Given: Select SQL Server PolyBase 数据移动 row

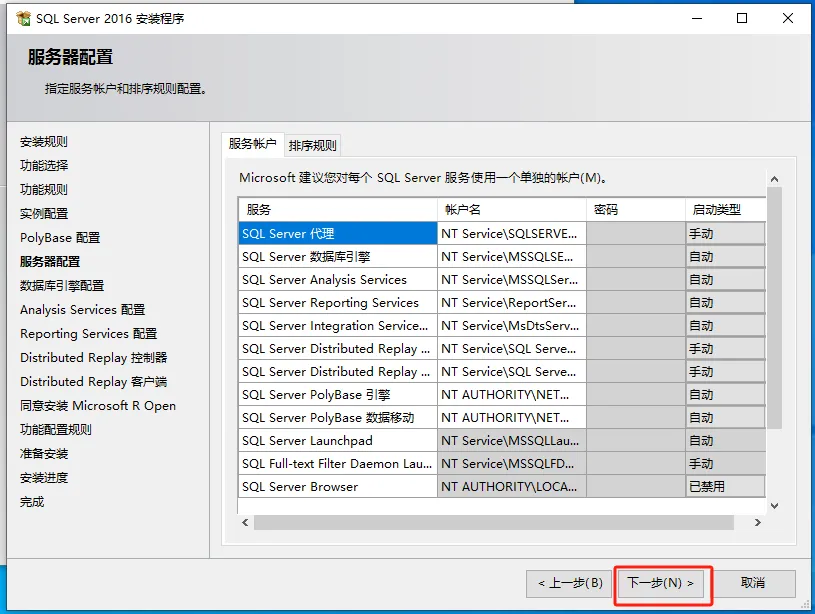Looking at the screenshot, I should pos(338,417).
